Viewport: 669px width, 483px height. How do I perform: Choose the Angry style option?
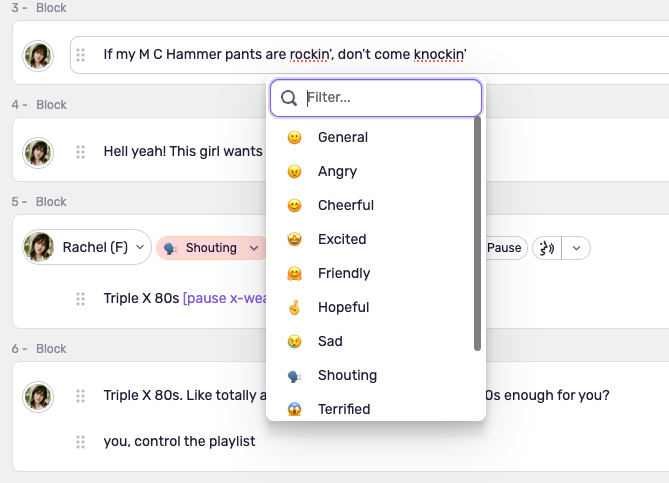click(337, 171)
